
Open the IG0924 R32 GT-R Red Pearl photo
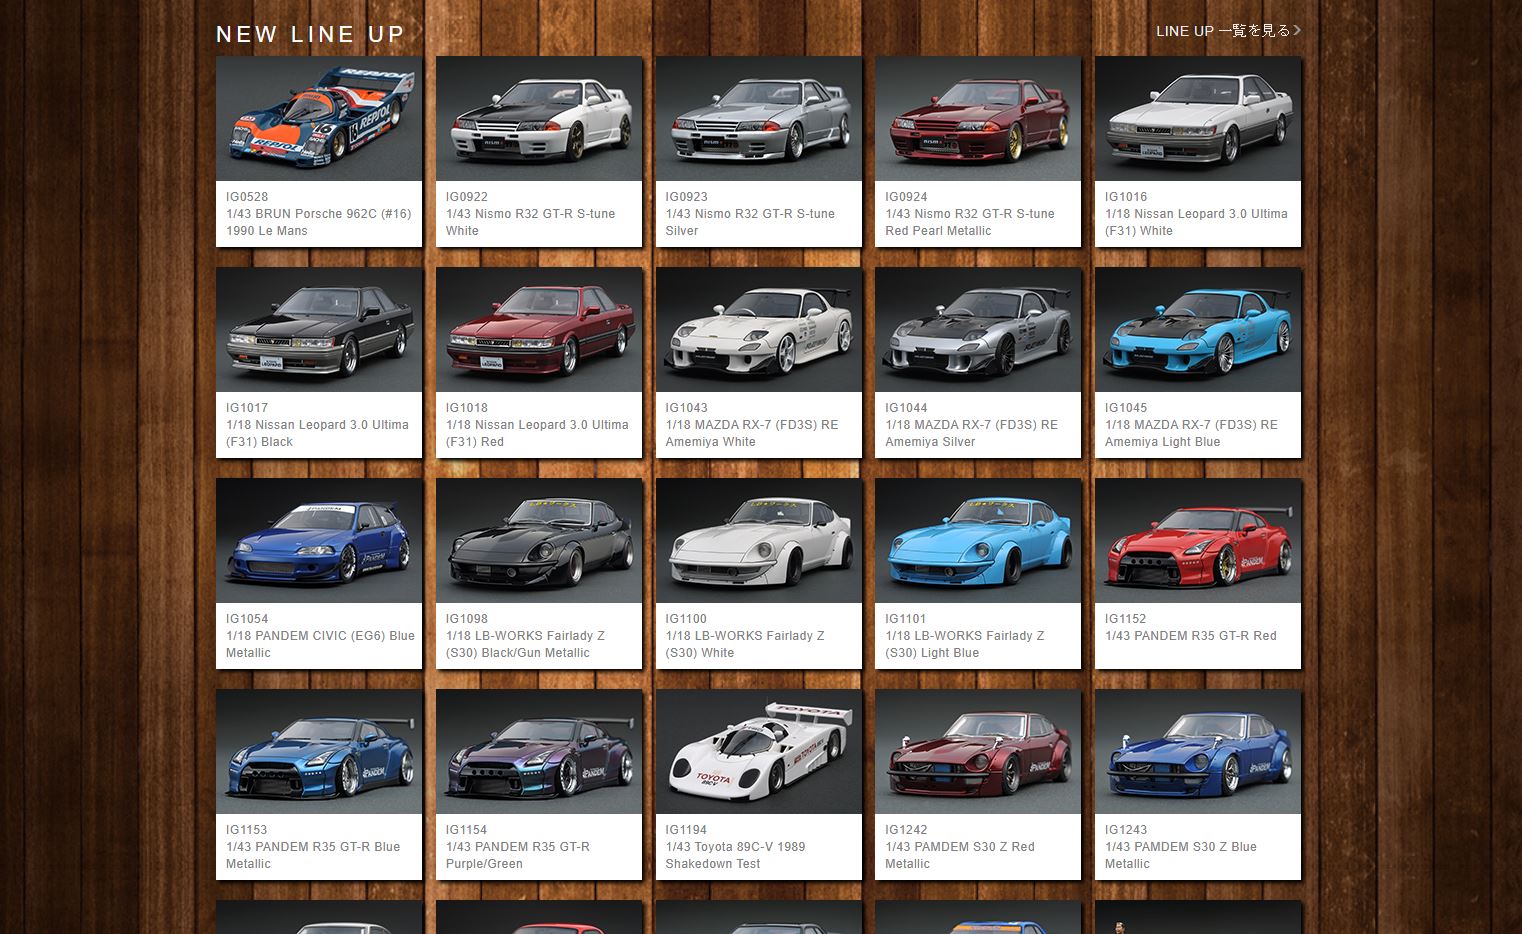coord(978,119)
